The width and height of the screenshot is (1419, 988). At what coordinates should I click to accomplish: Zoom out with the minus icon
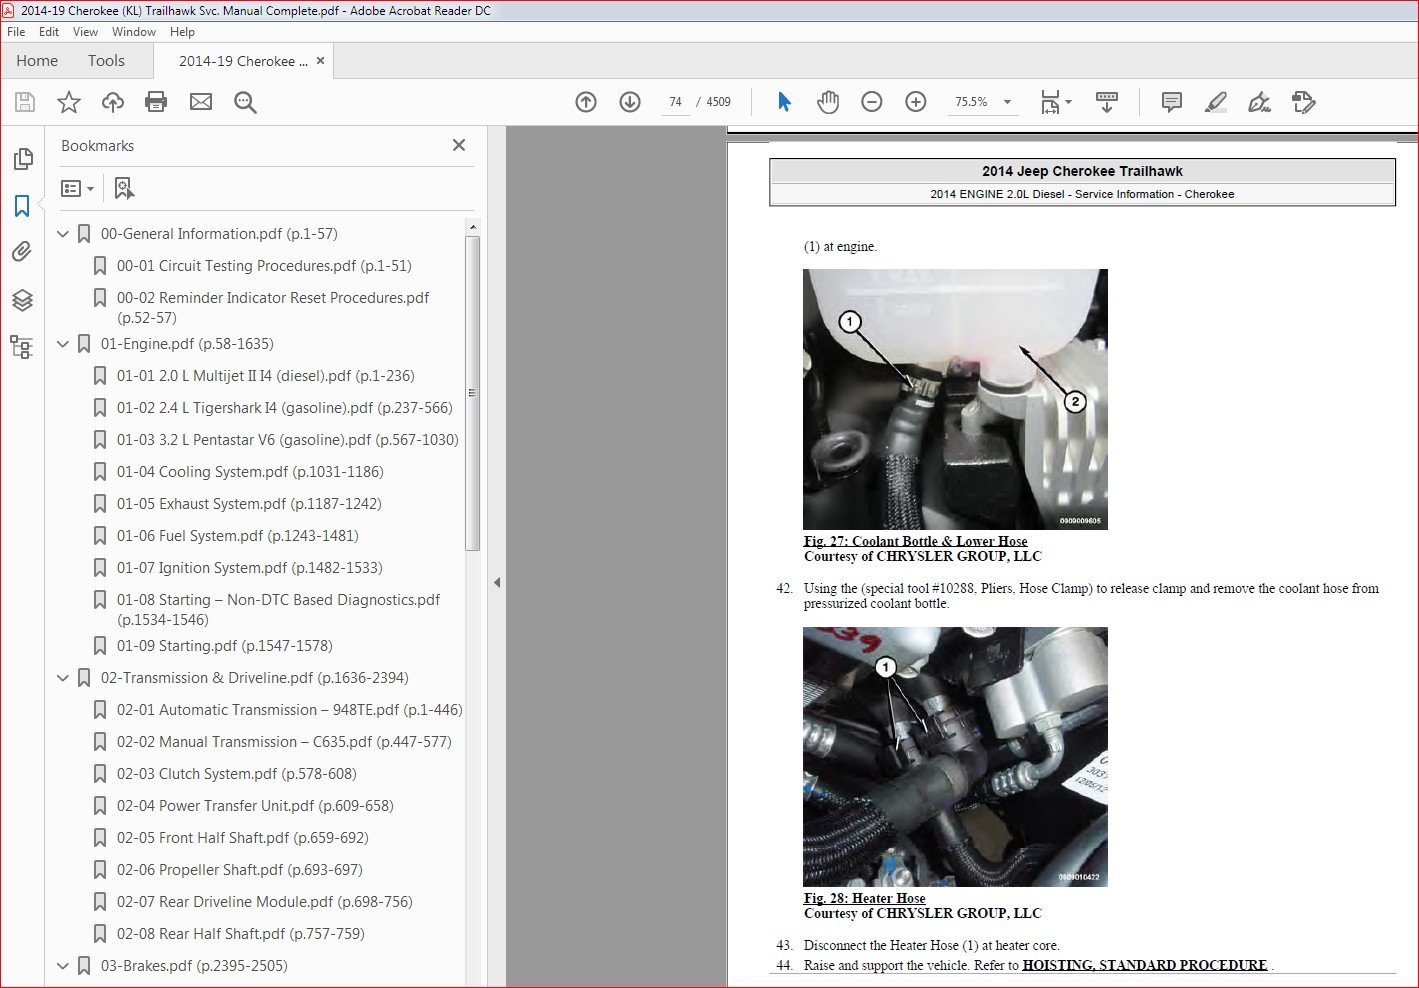click(x=872, y=102)
